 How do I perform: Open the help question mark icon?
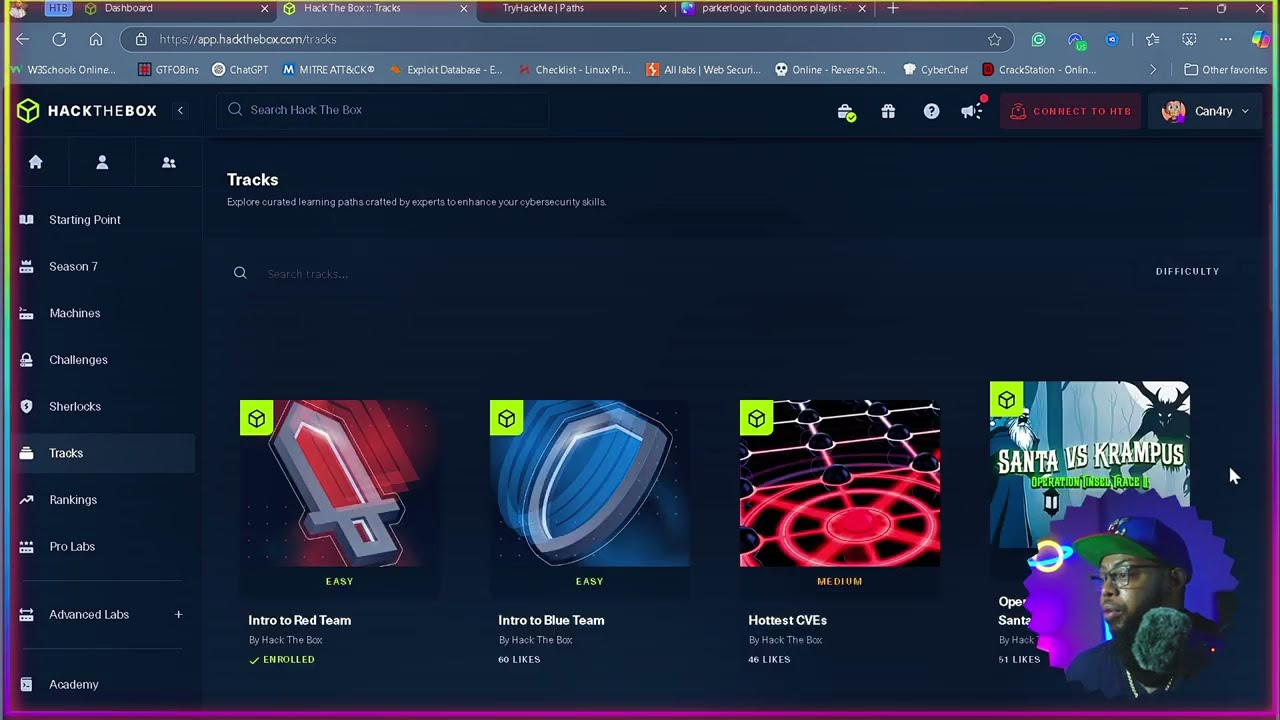click(931, 111)
